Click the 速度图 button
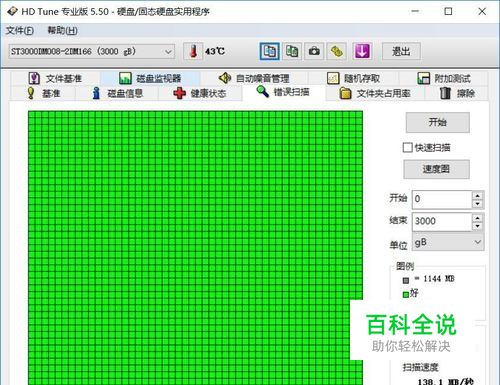Screen dimensions: 500x385 click(436, 169)
